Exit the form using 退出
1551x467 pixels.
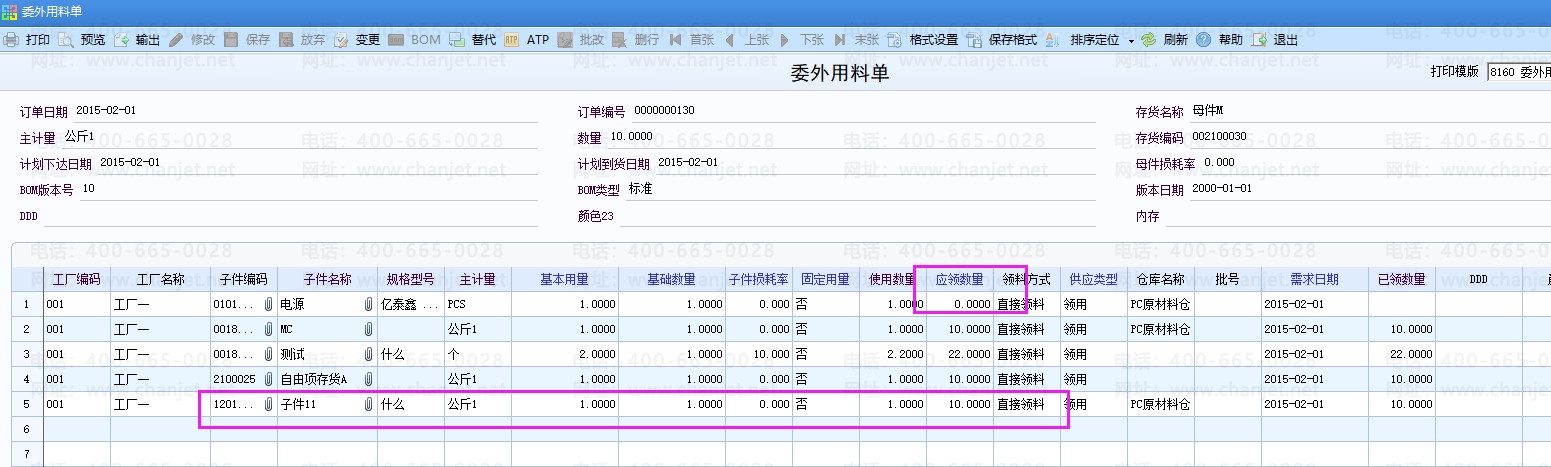click(1260, 40)
